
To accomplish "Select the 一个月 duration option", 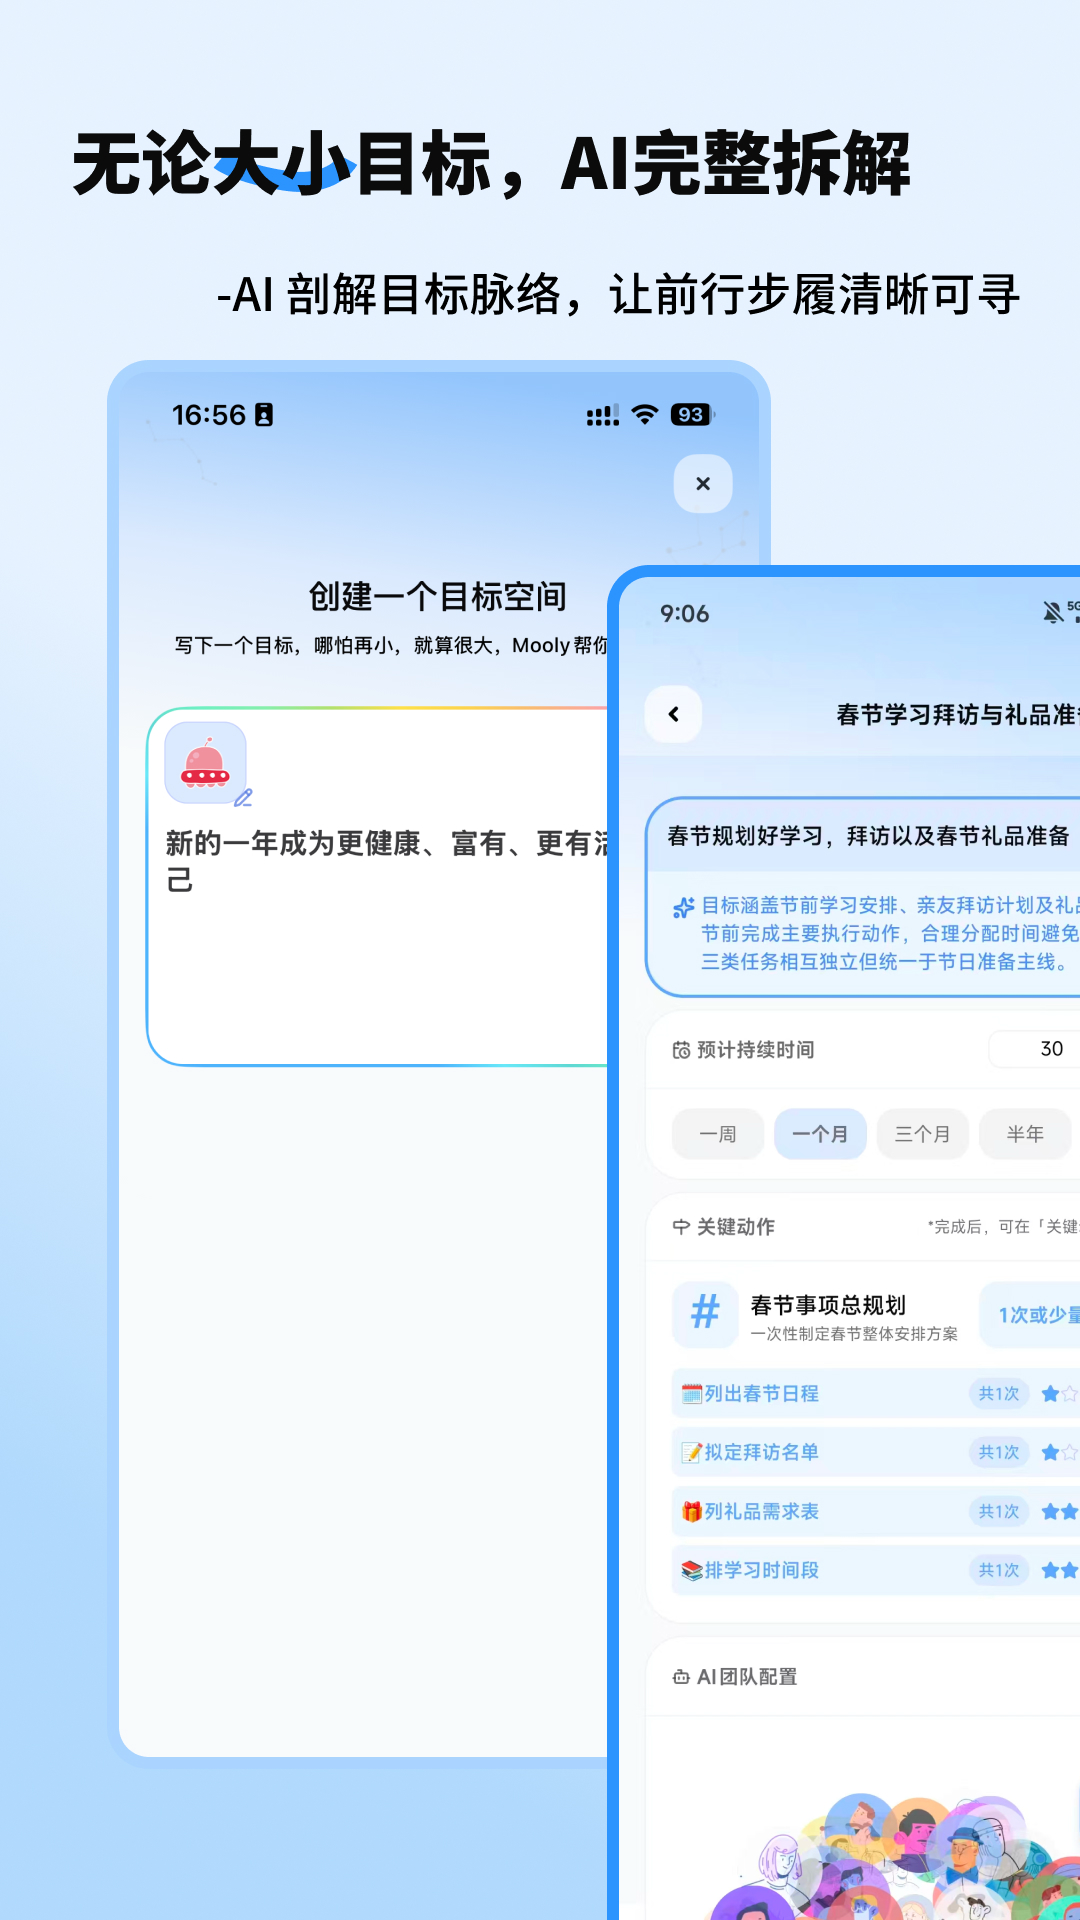I will pyautogui.click(x=820, y=1134).
